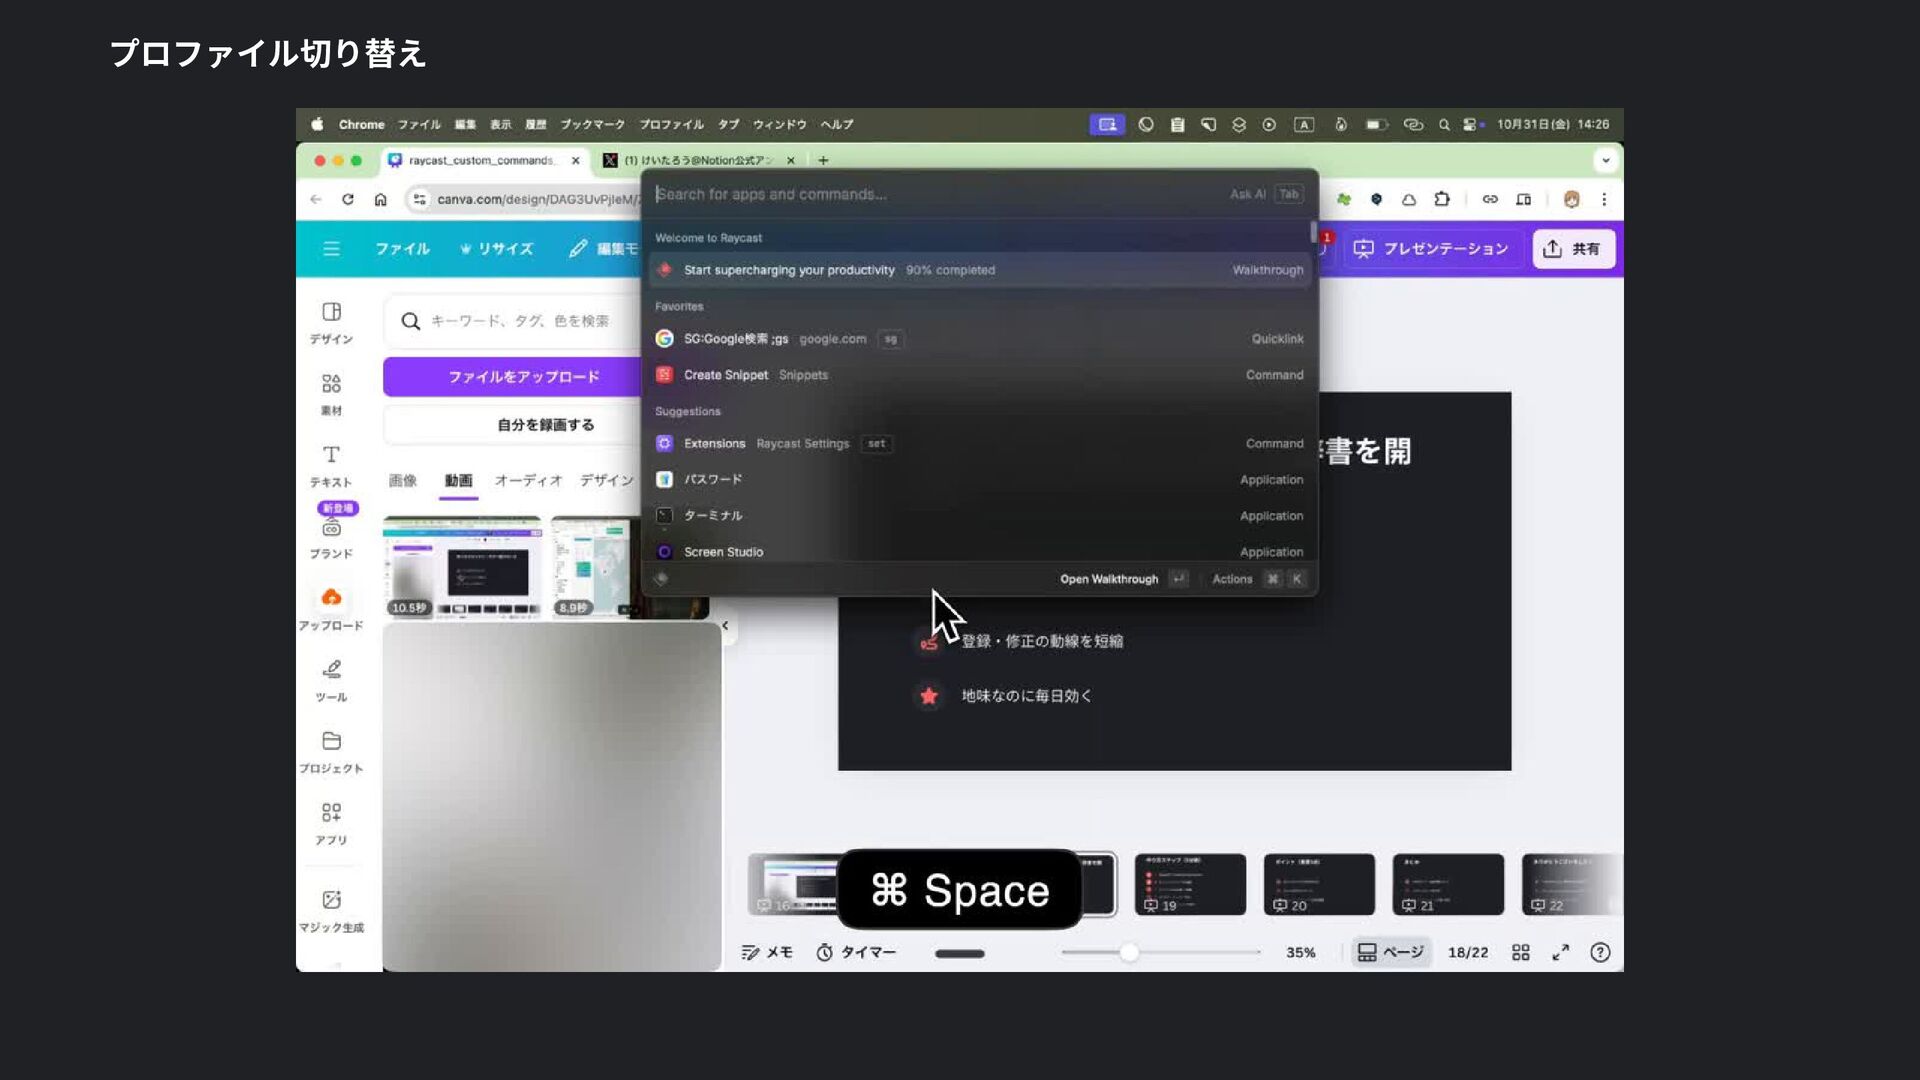The width and height of the screenshot is (1920, 1080).
Task: Open Chrome's tab search dropdown
Action: click(1606, 160)
